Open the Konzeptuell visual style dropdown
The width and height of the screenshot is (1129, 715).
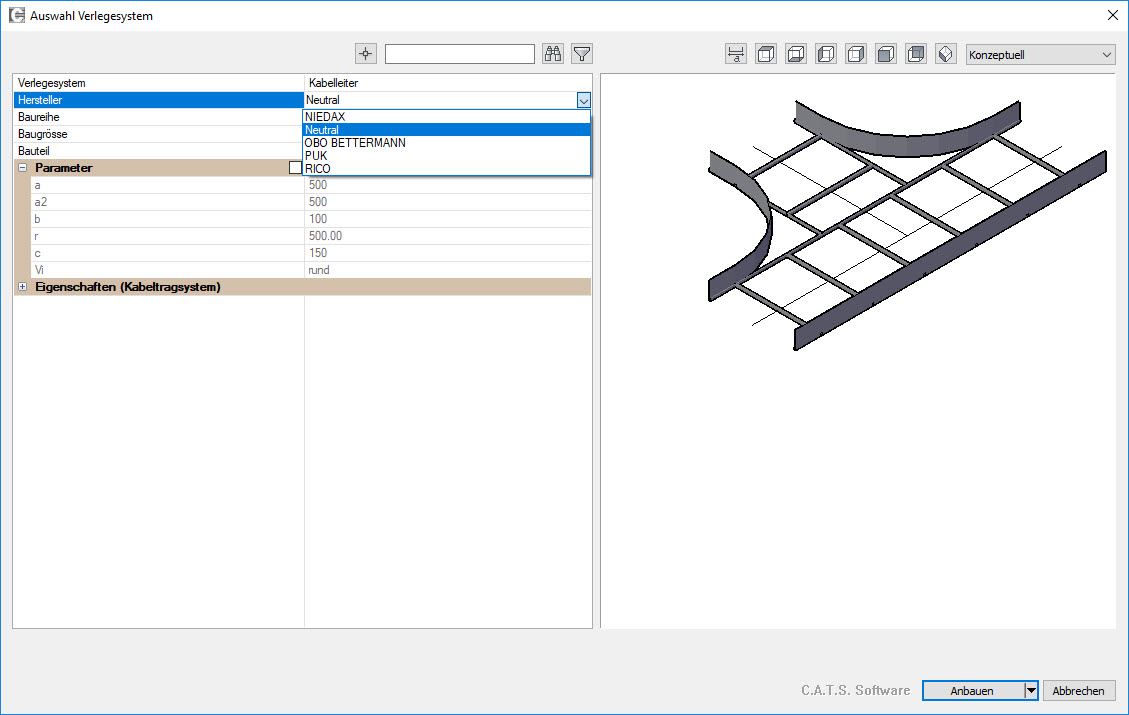[x=1040, y=55]
